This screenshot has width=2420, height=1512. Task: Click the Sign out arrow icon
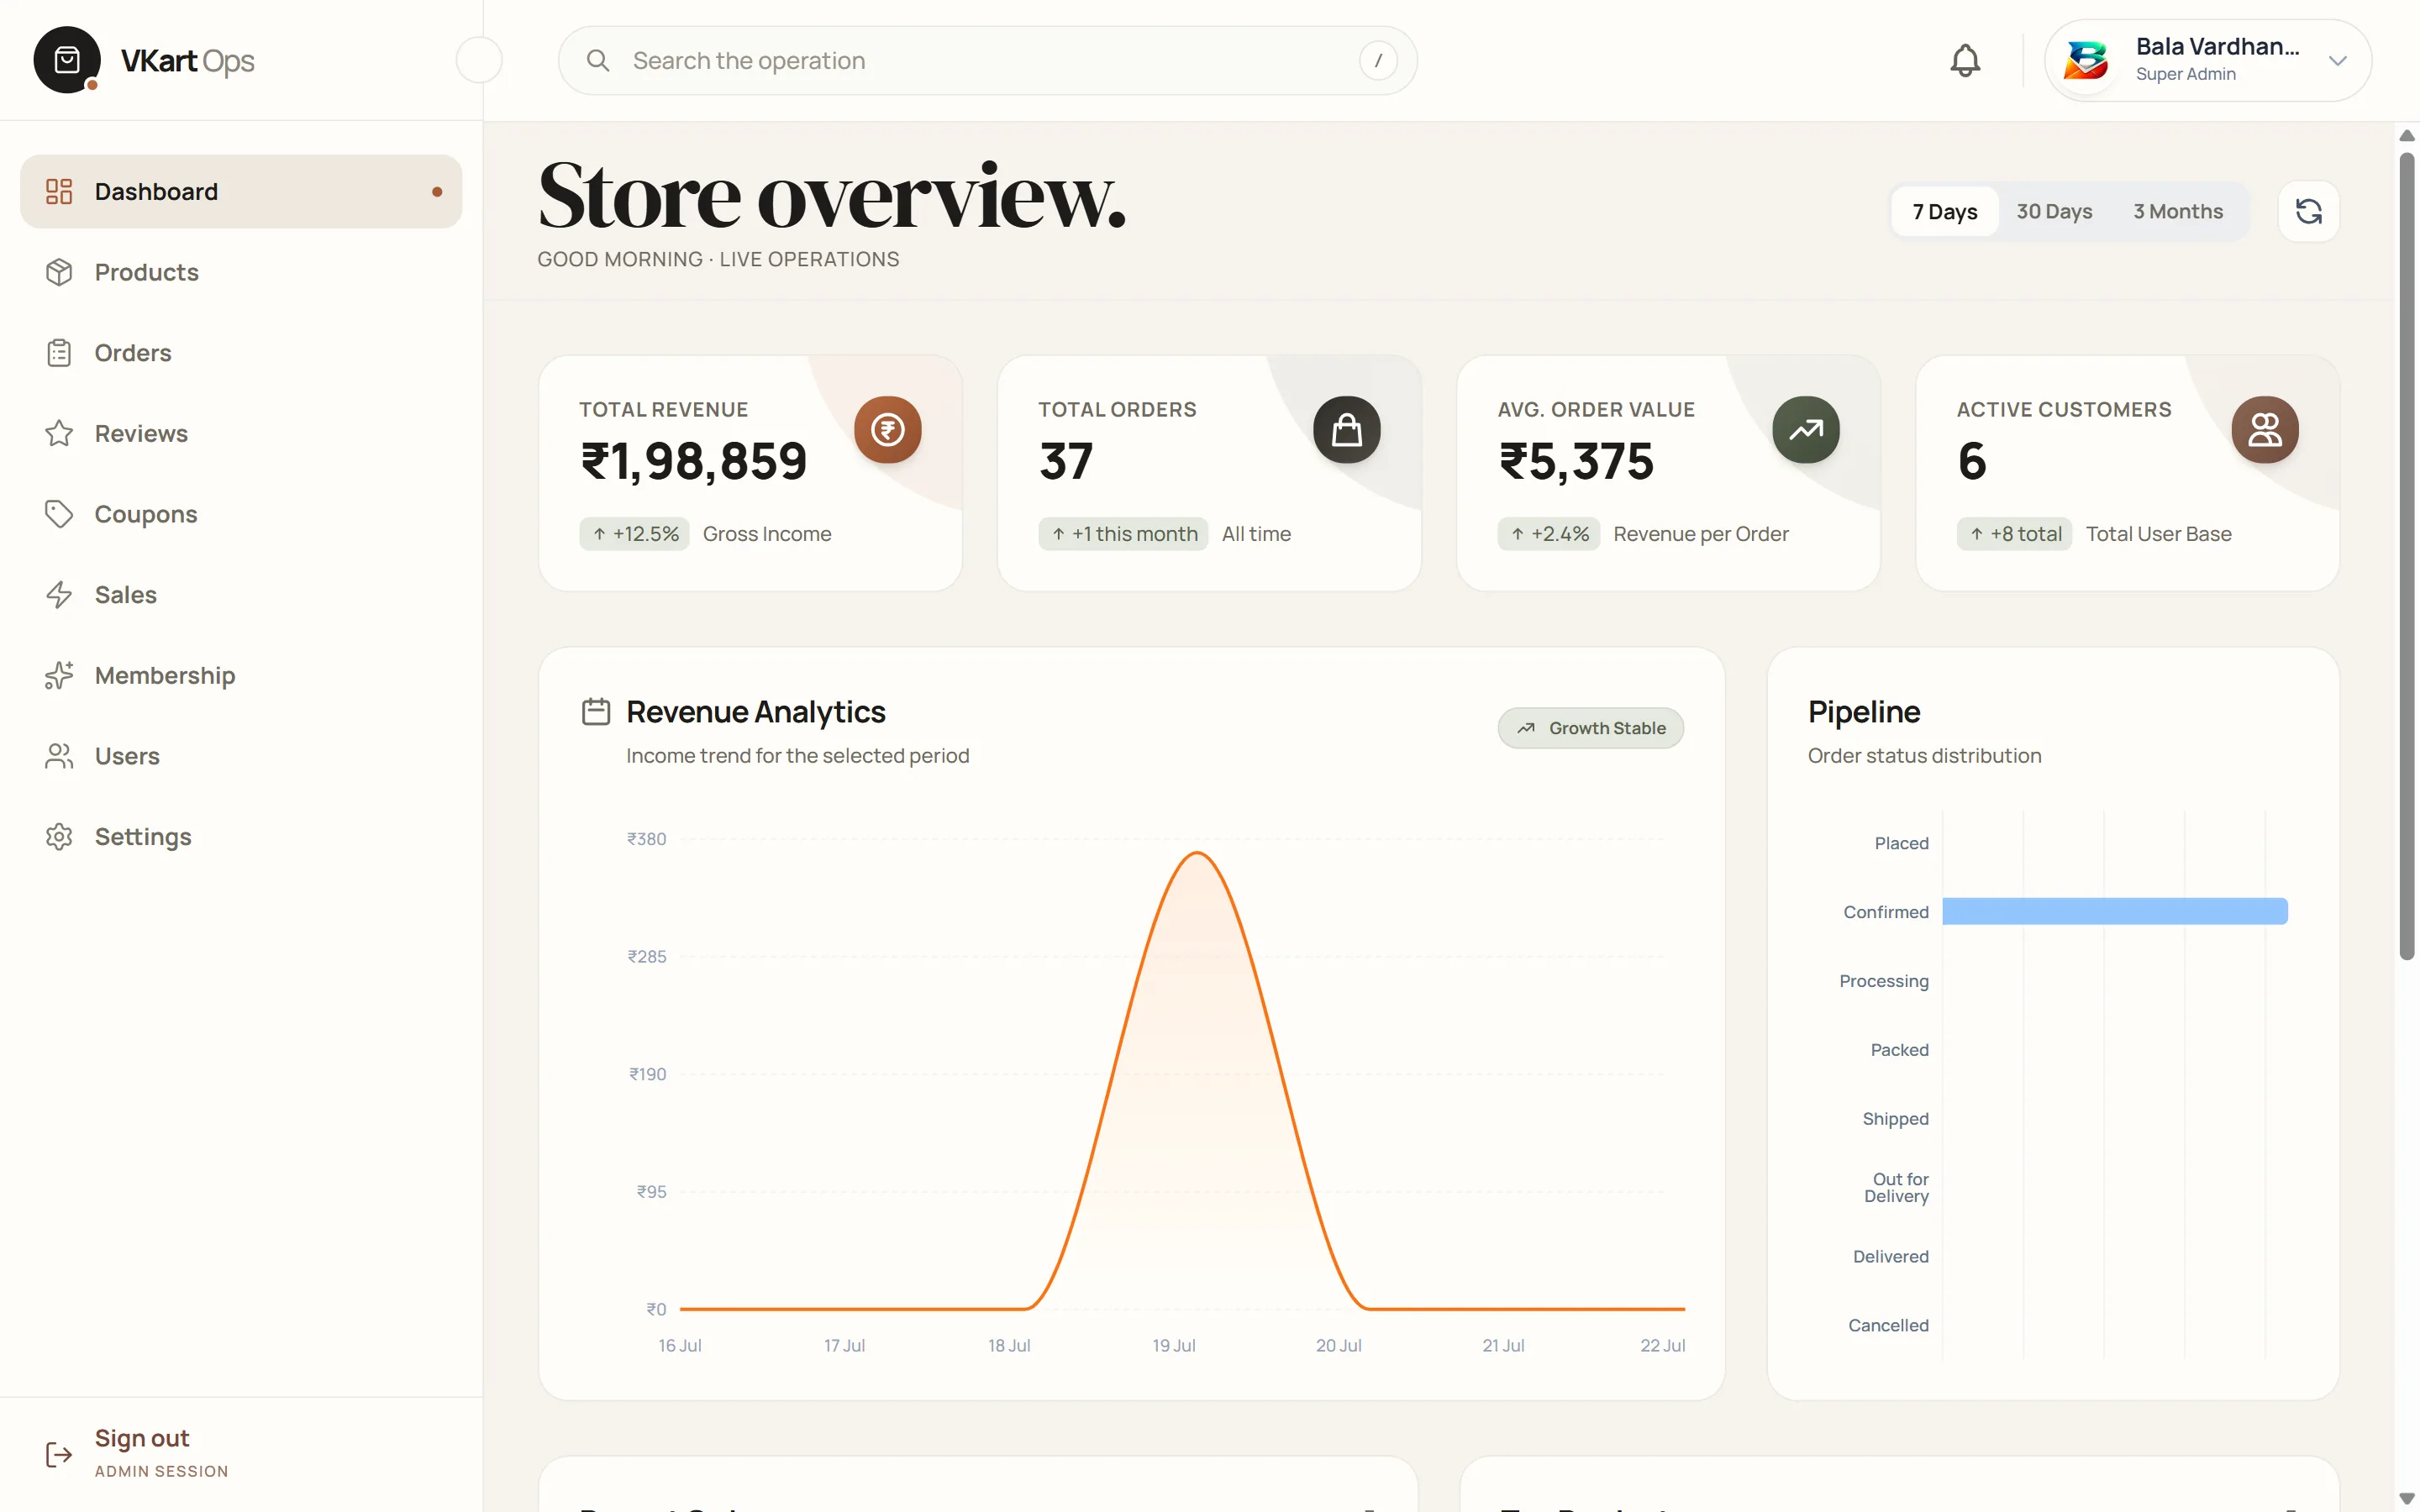(x=59, y=1454)
